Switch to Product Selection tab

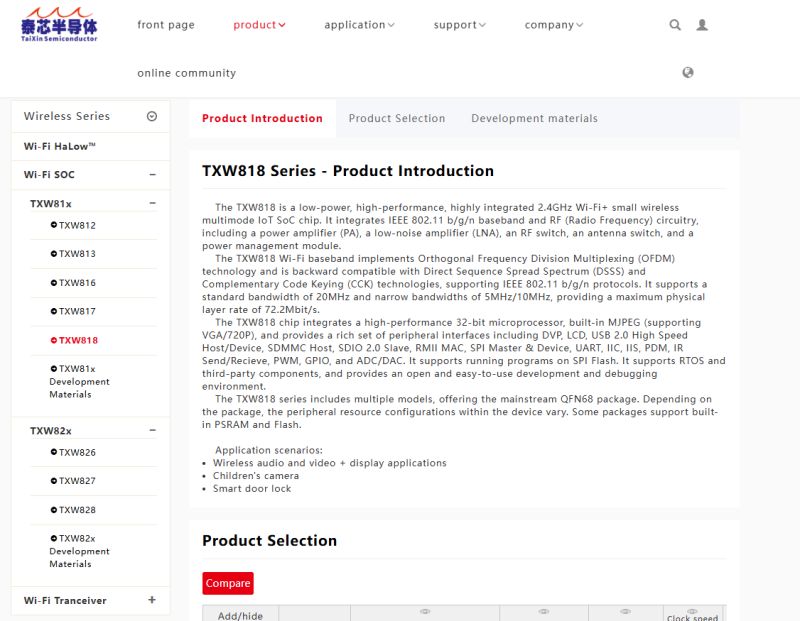tap(397, 118)
